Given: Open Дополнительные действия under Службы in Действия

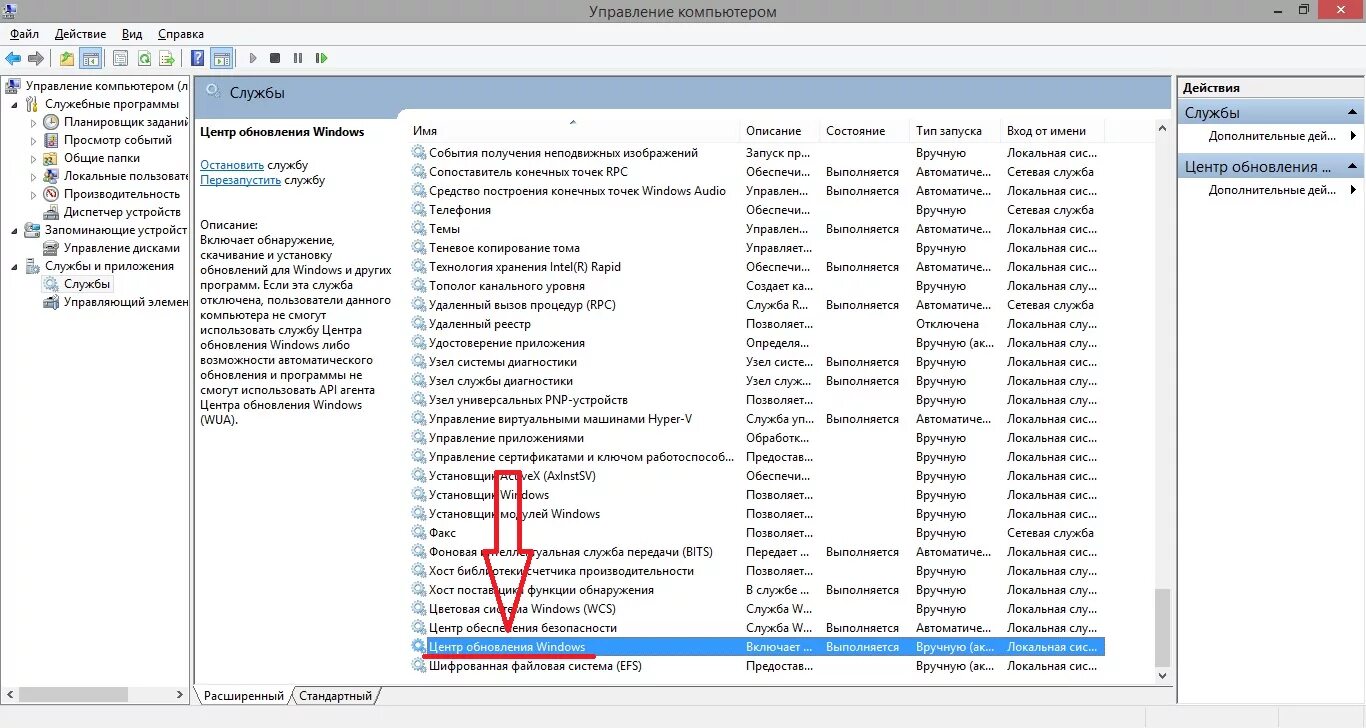Looking at the screenshot, I should click(1272, 136).
